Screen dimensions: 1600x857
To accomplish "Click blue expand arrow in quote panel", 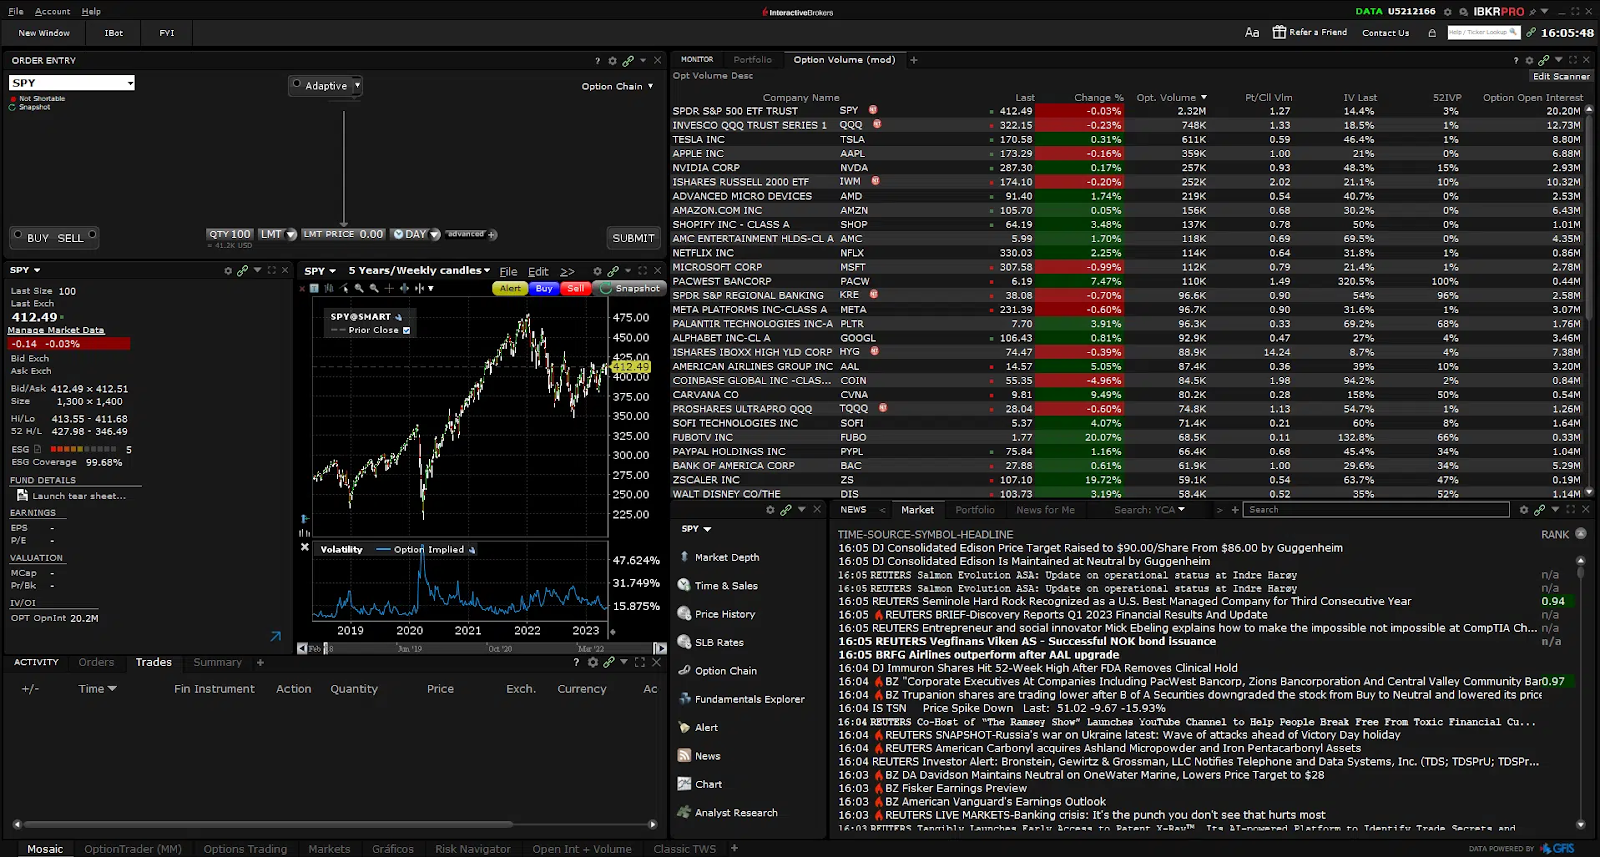I will 275,636.
